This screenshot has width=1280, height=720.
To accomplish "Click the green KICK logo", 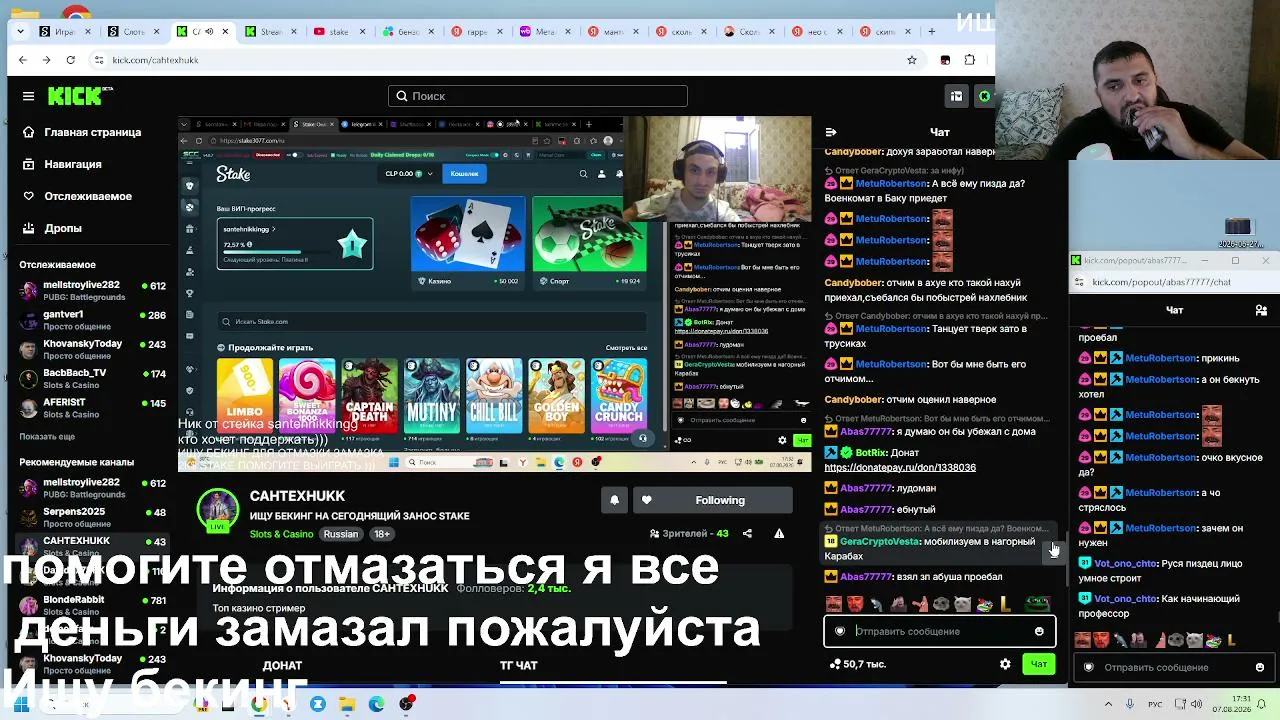I will click(80, 96).
